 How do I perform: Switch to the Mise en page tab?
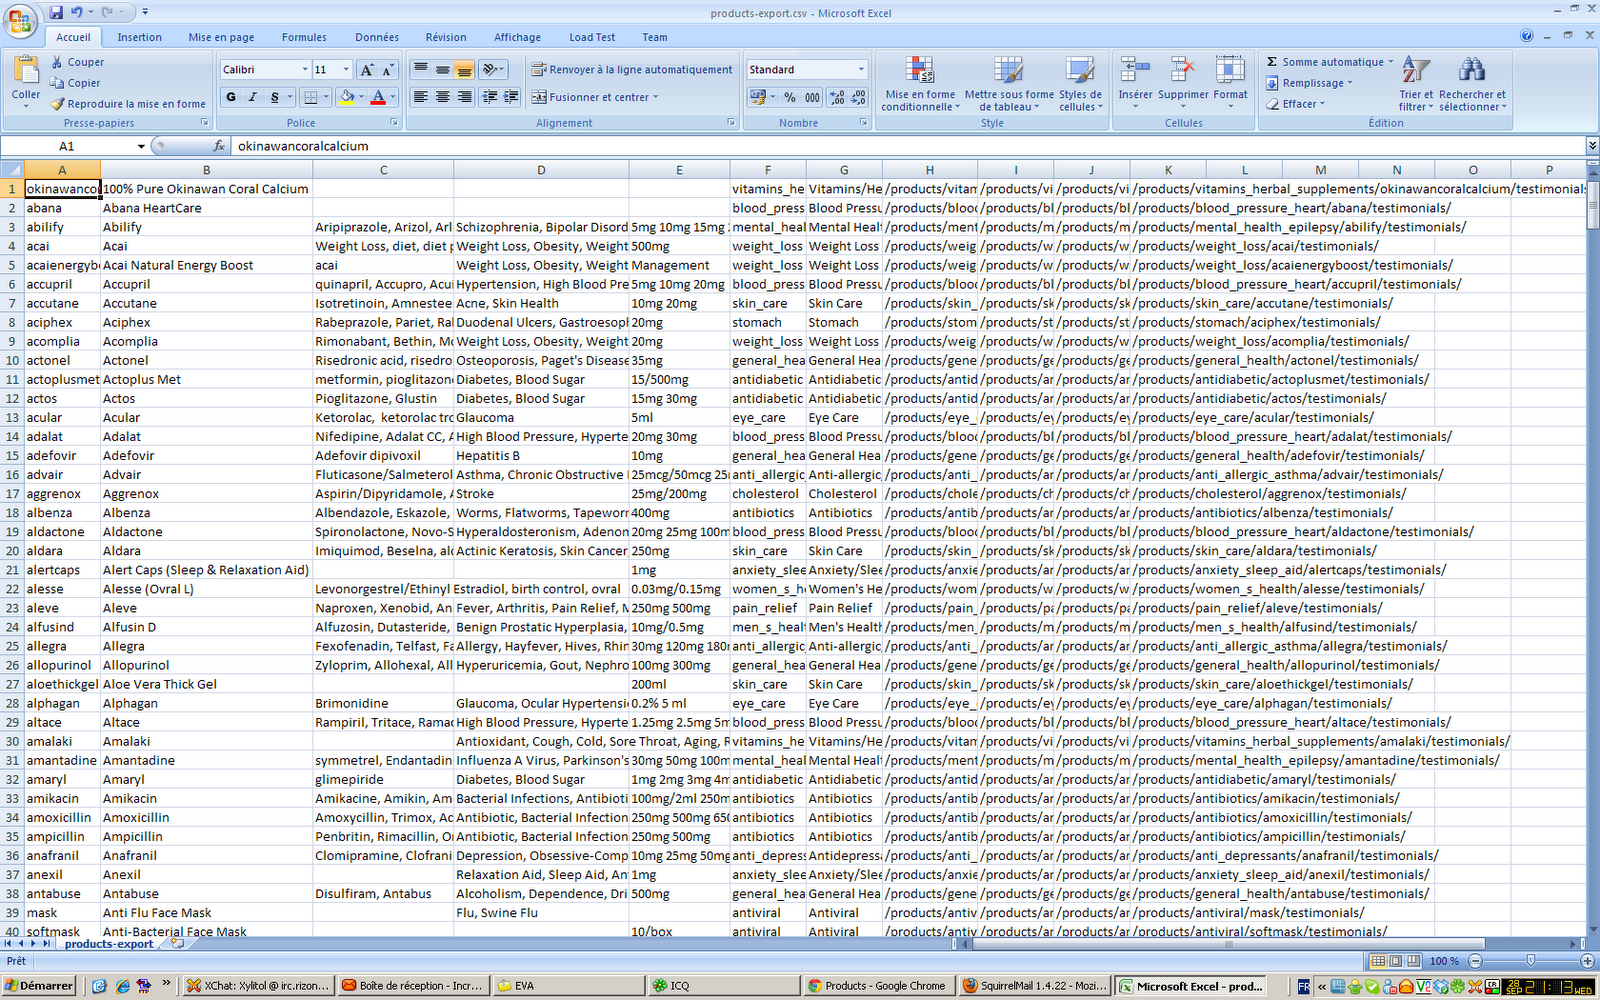[221, 37]
